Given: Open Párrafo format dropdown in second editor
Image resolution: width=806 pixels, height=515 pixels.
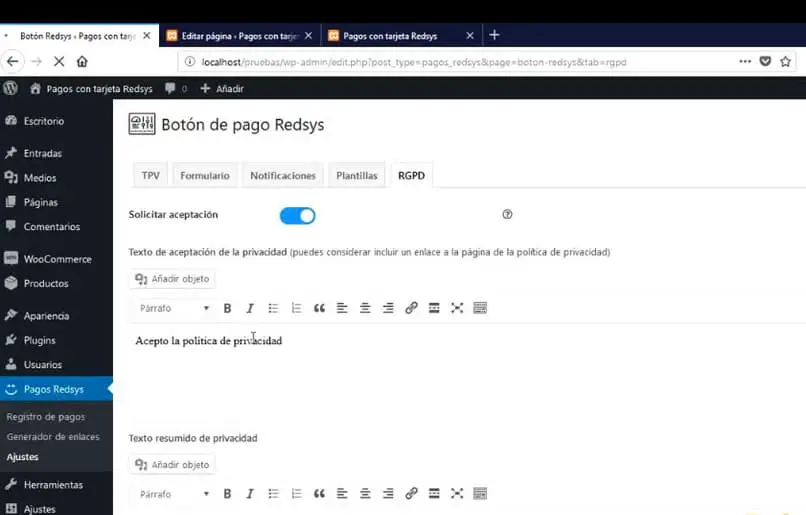Looking at the screenshot, I should click(174, 494).
